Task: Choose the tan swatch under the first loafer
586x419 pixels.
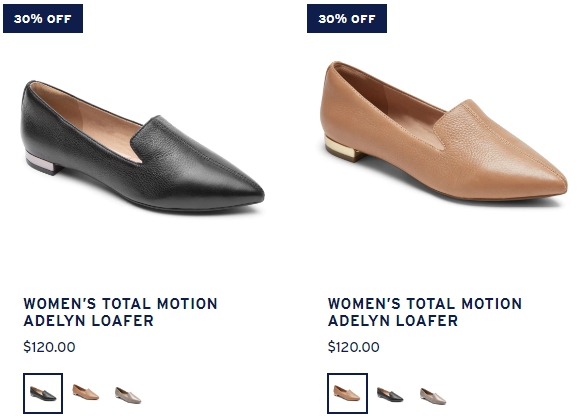Action: [86, 392]
